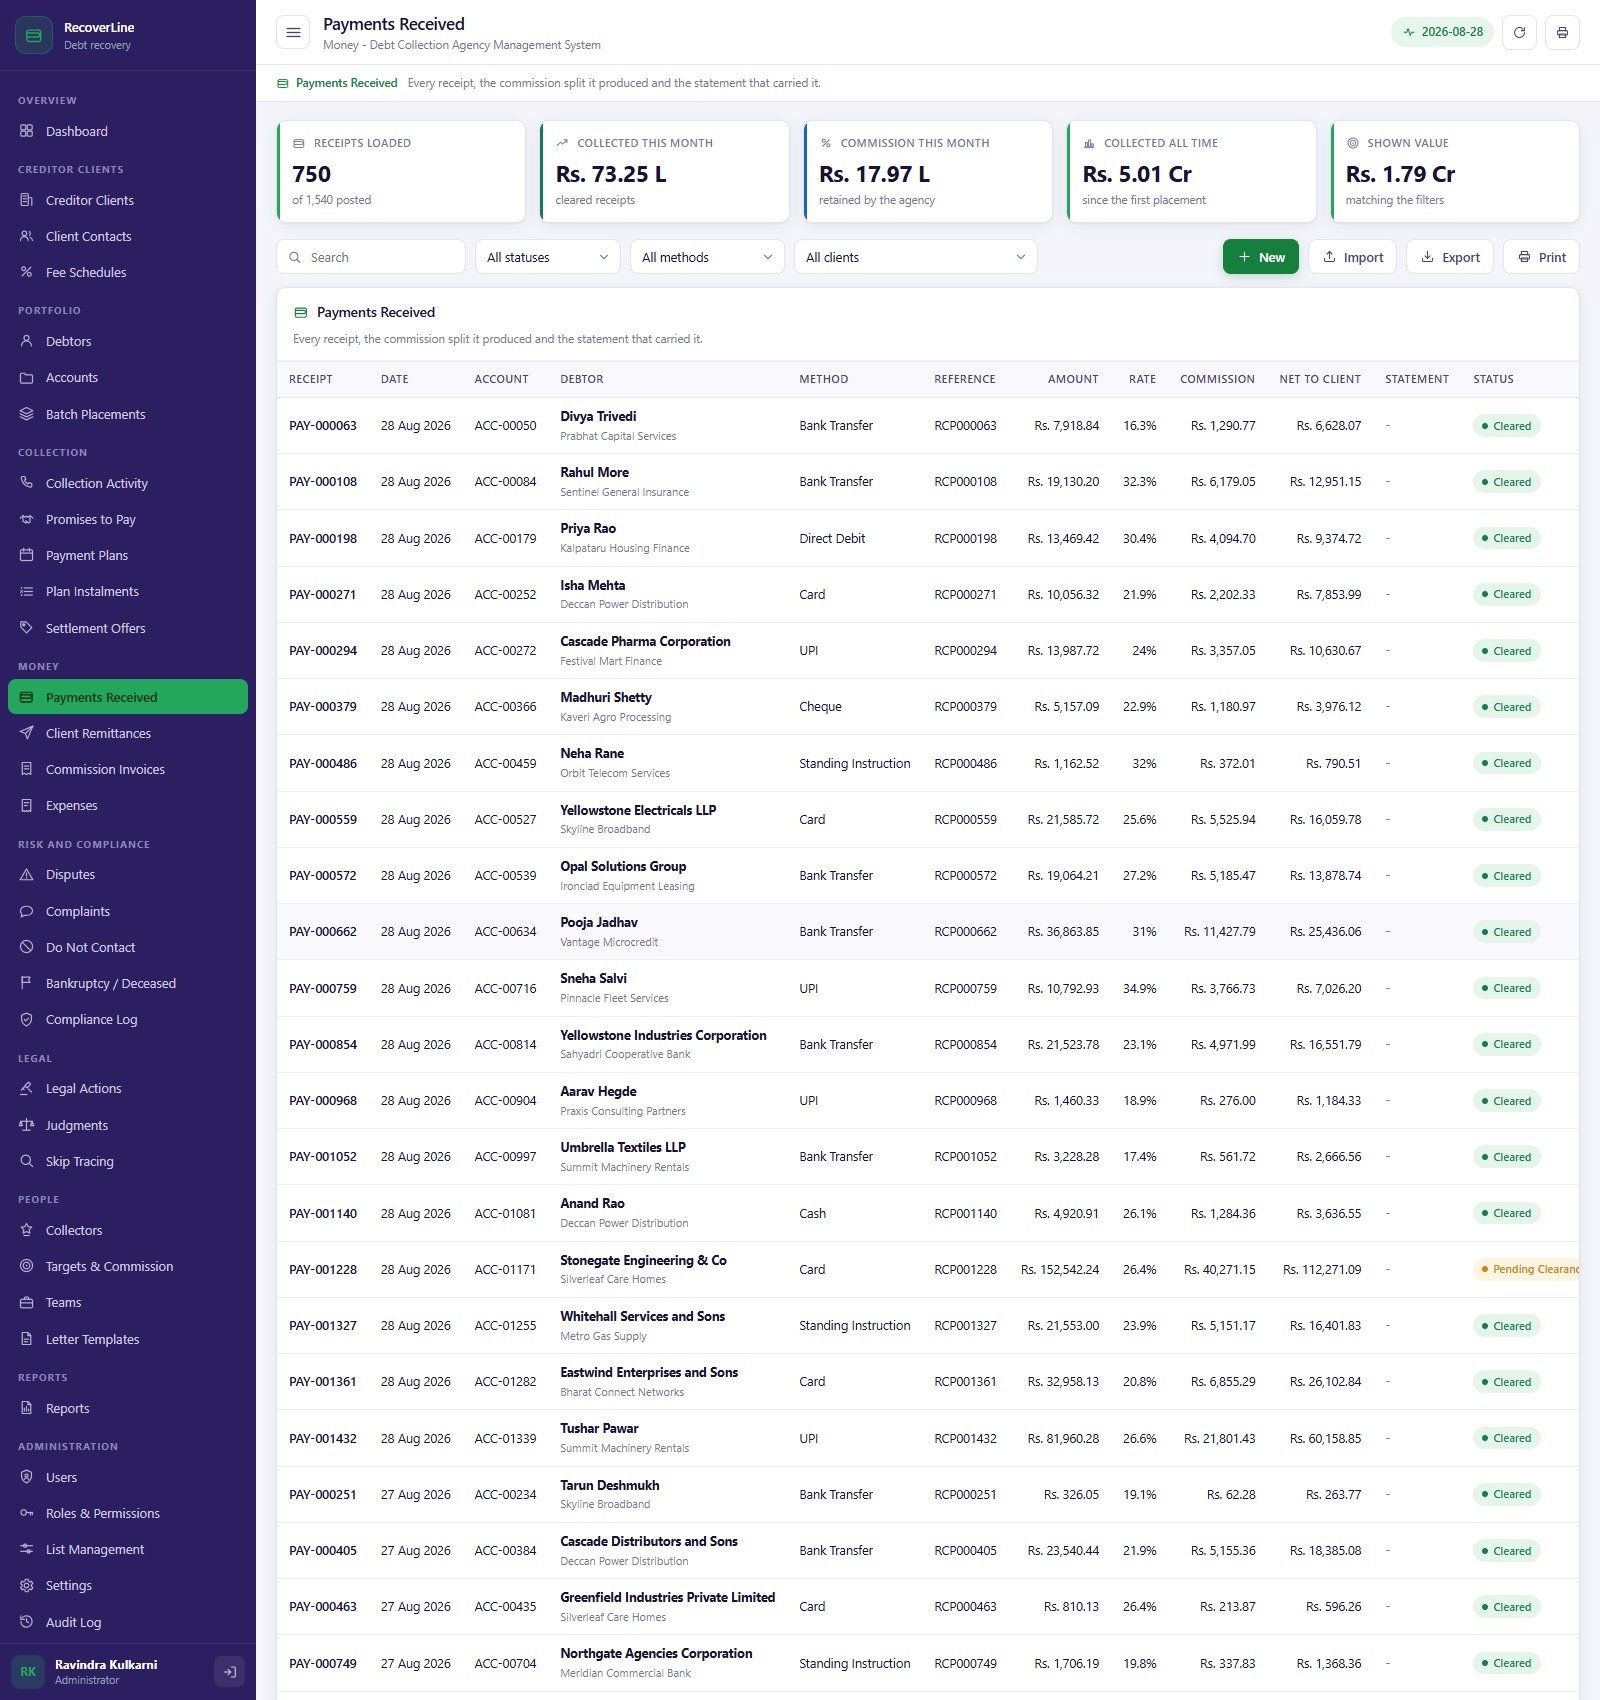
Task: Open the All methods dropdown
Action: (x=707, y=257)
